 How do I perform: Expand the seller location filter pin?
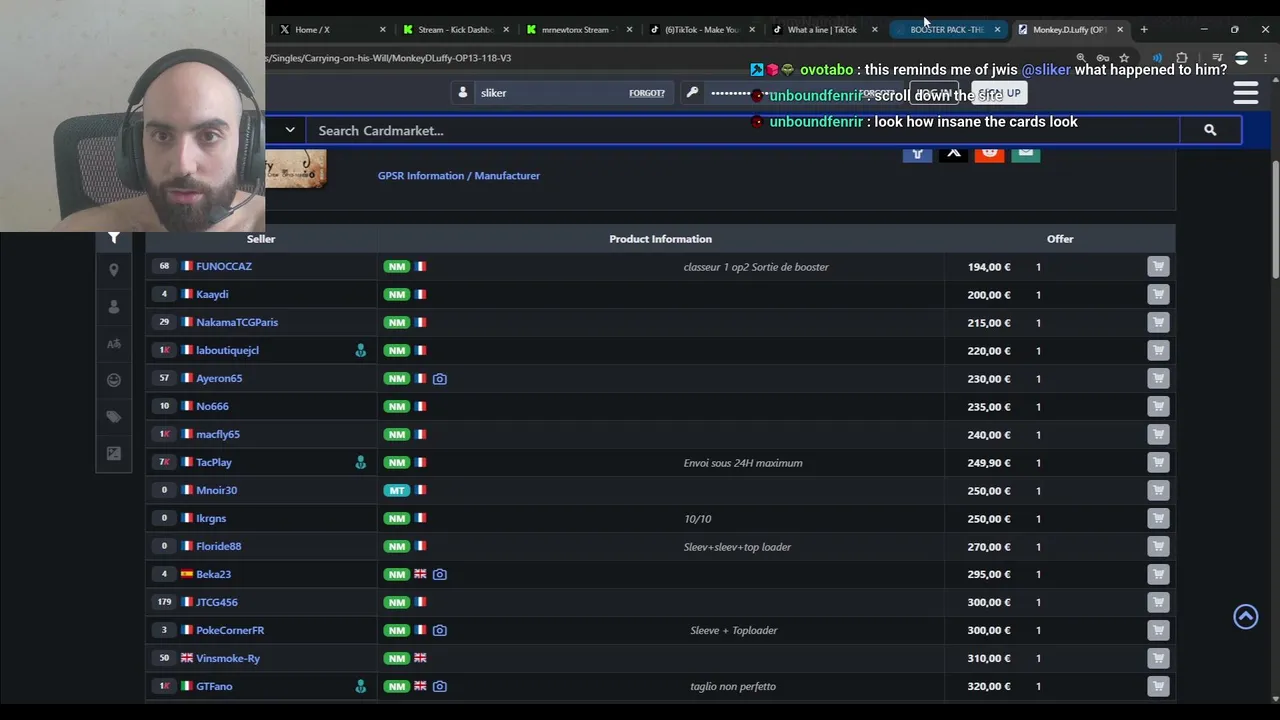pos(114,270)
